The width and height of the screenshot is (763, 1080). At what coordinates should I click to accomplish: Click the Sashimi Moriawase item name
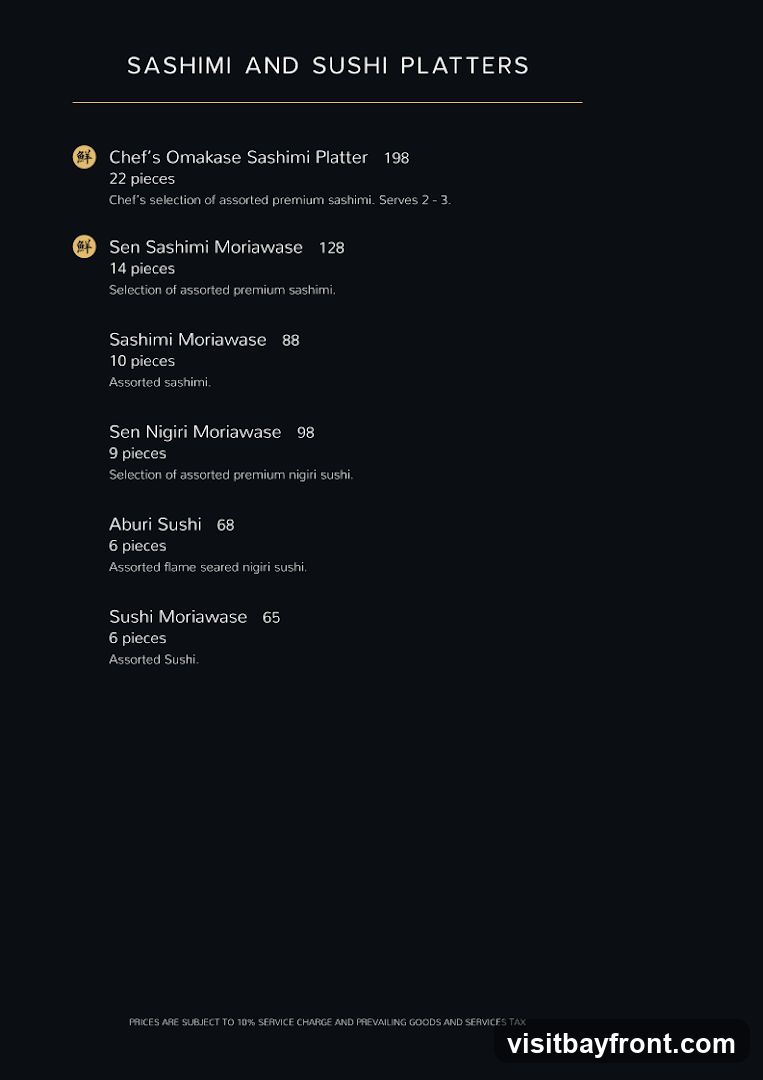pos(187,340)
